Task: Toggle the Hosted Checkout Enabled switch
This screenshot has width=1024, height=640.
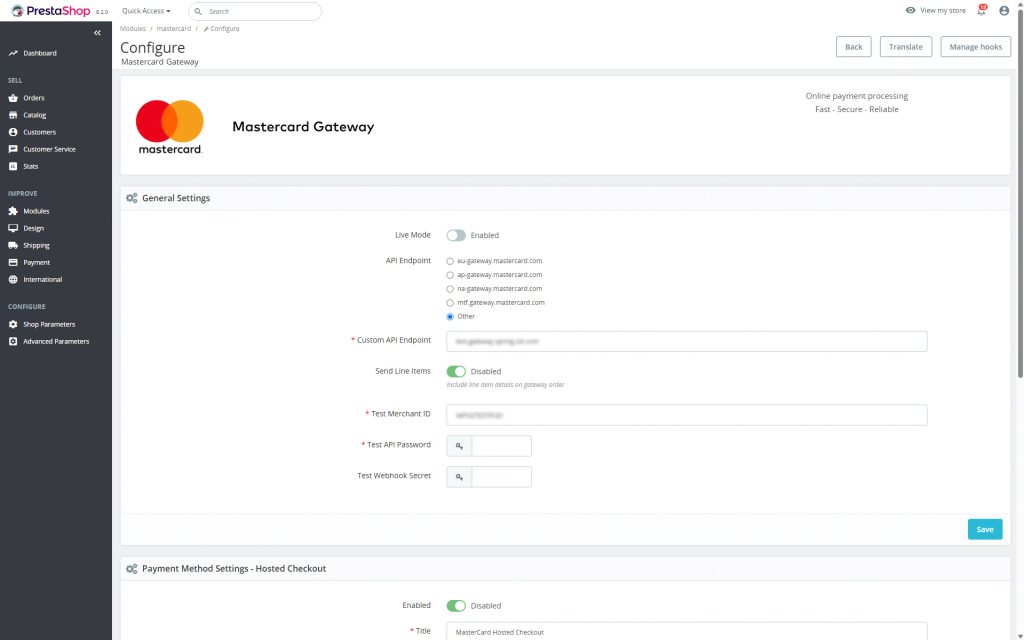Action: [x=456, y=605]
